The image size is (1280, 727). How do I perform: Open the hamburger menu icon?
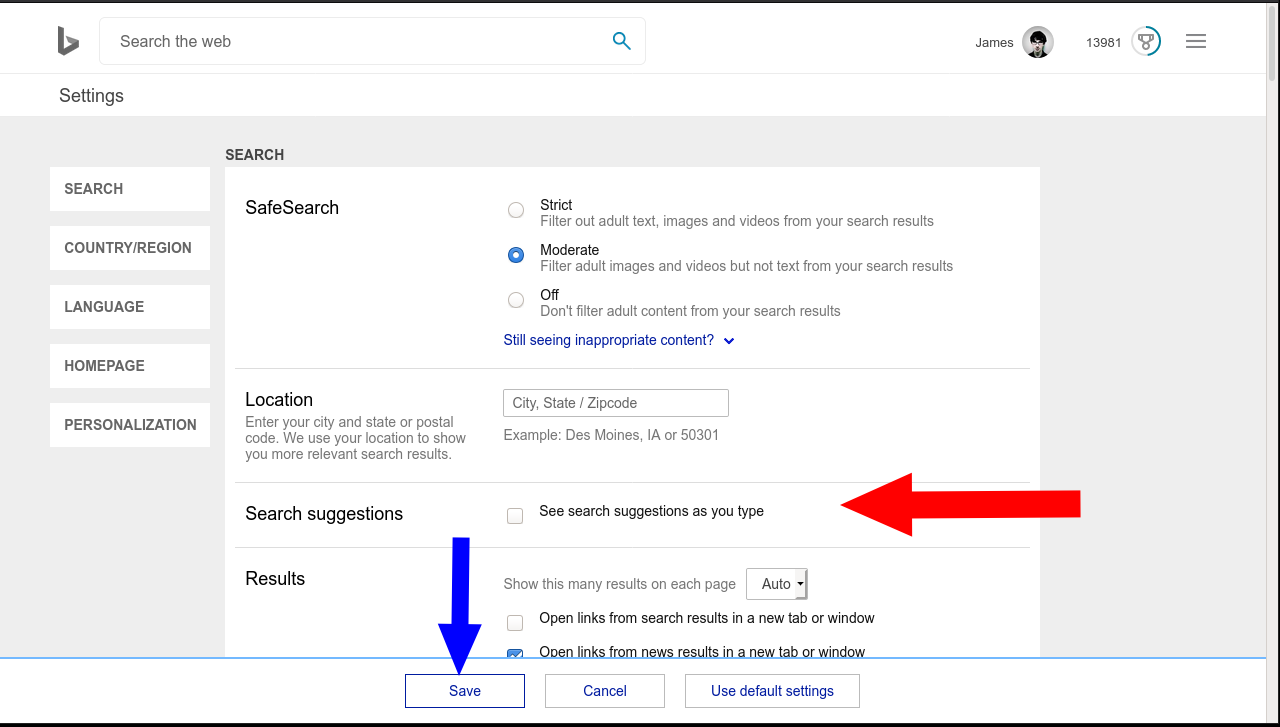coord(1196,41)
